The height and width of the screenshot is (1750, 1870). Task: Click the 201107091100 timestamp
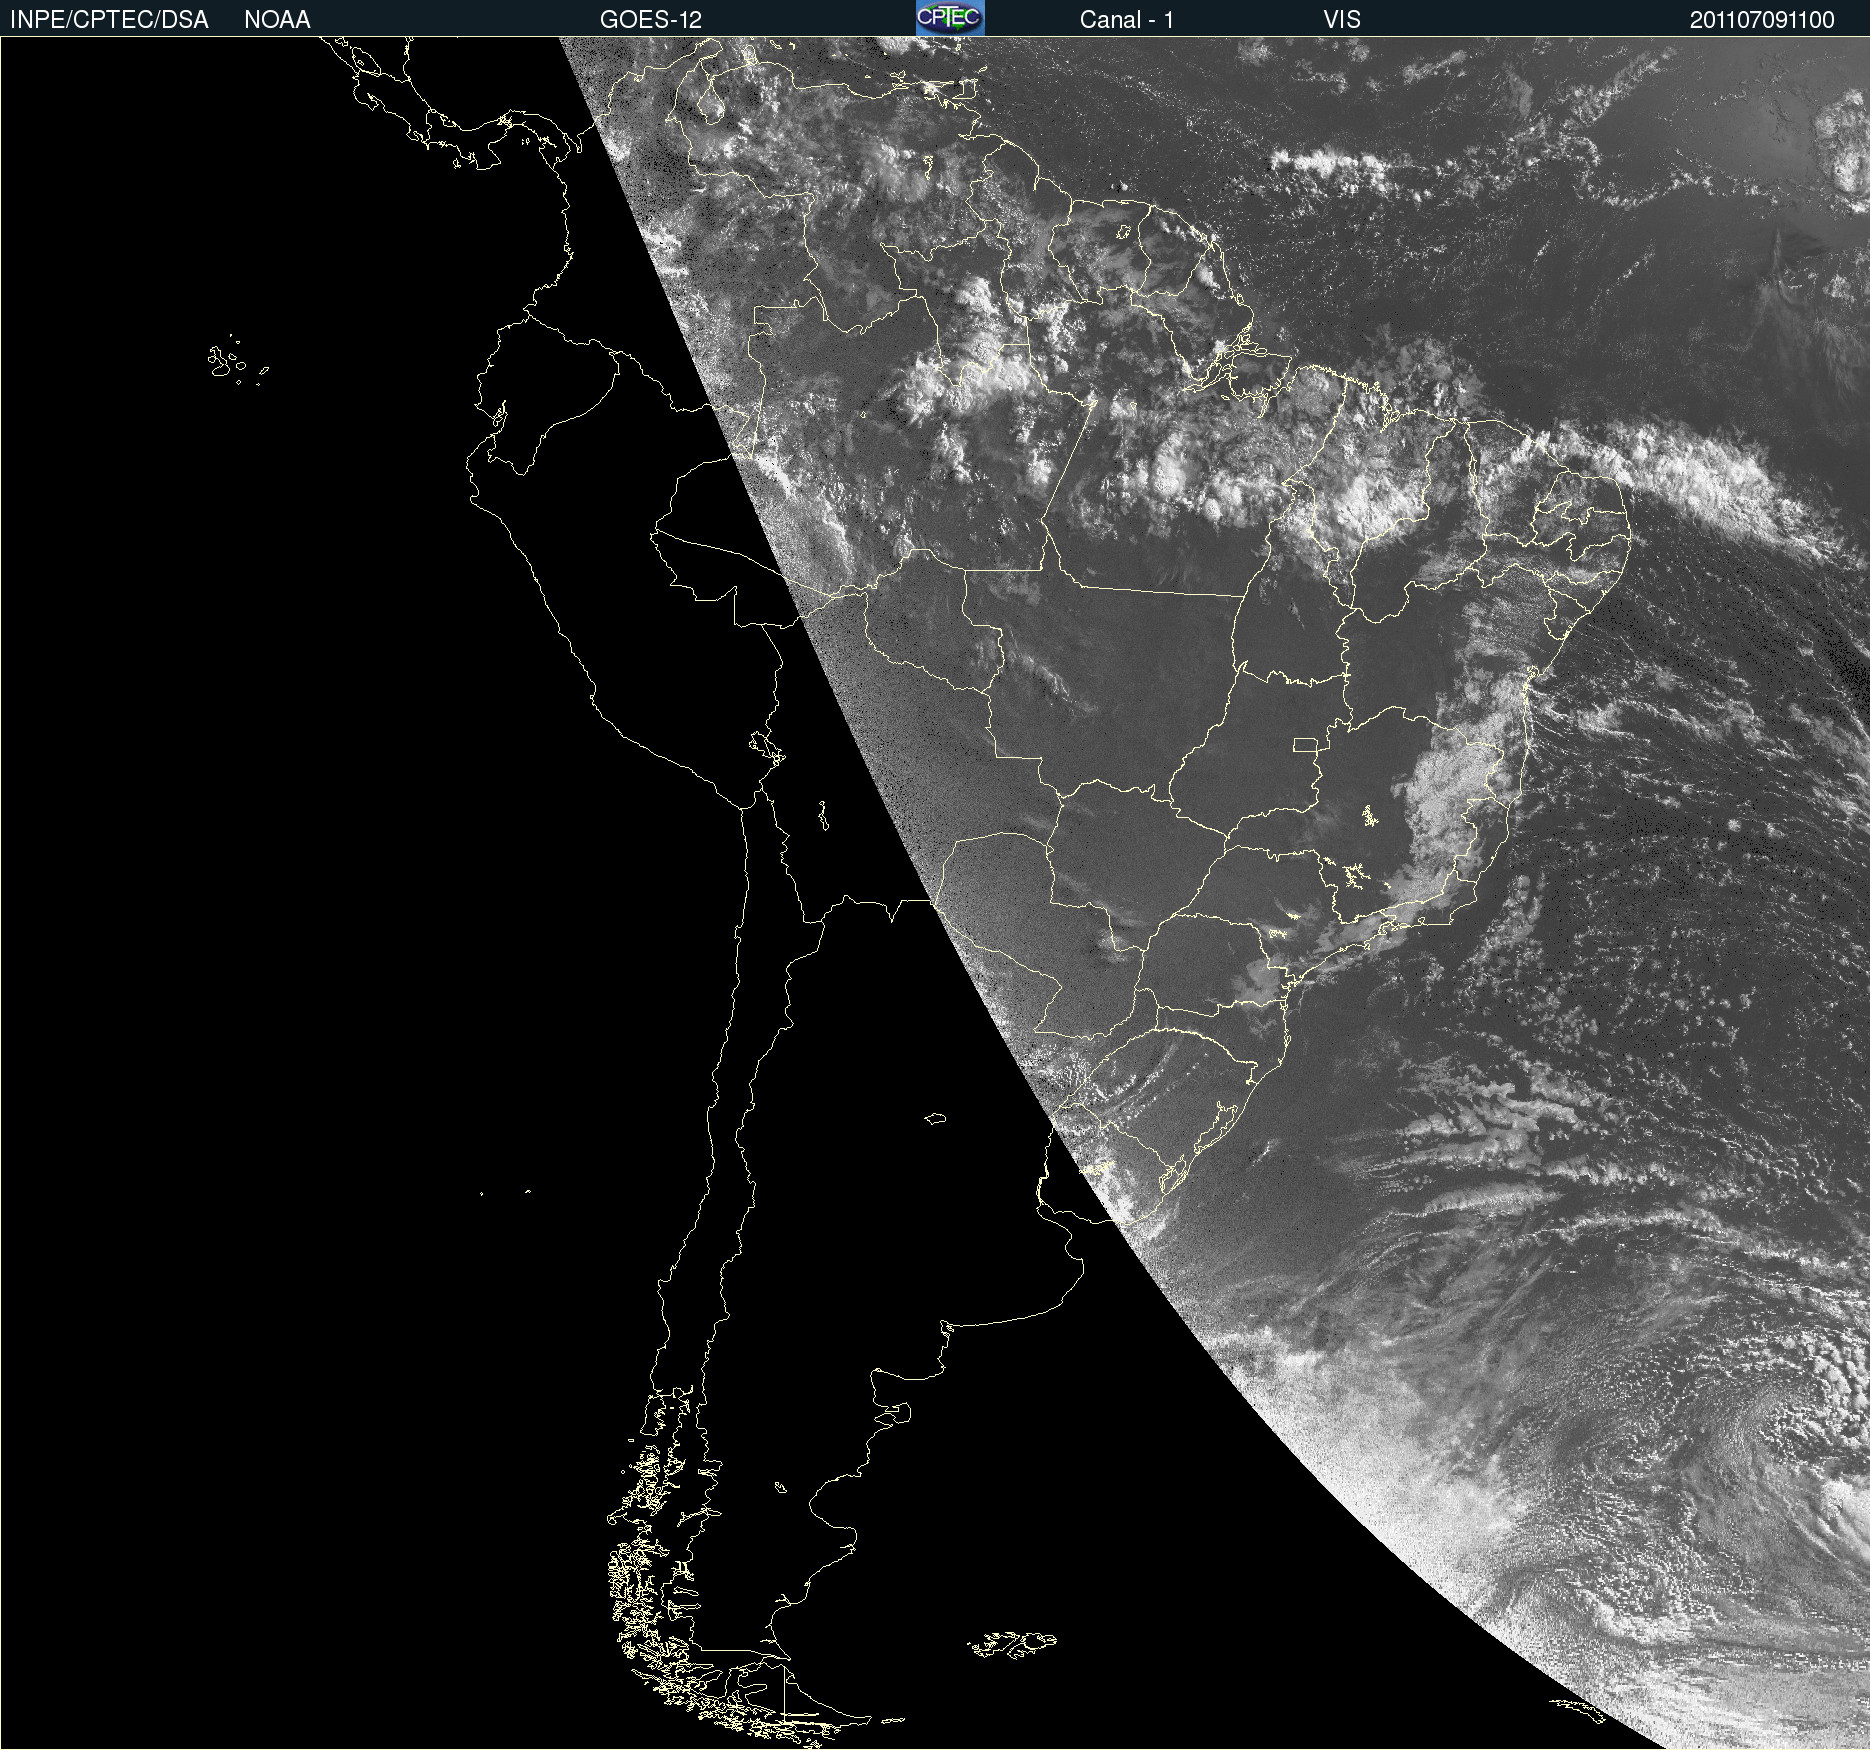point(1762,20)
